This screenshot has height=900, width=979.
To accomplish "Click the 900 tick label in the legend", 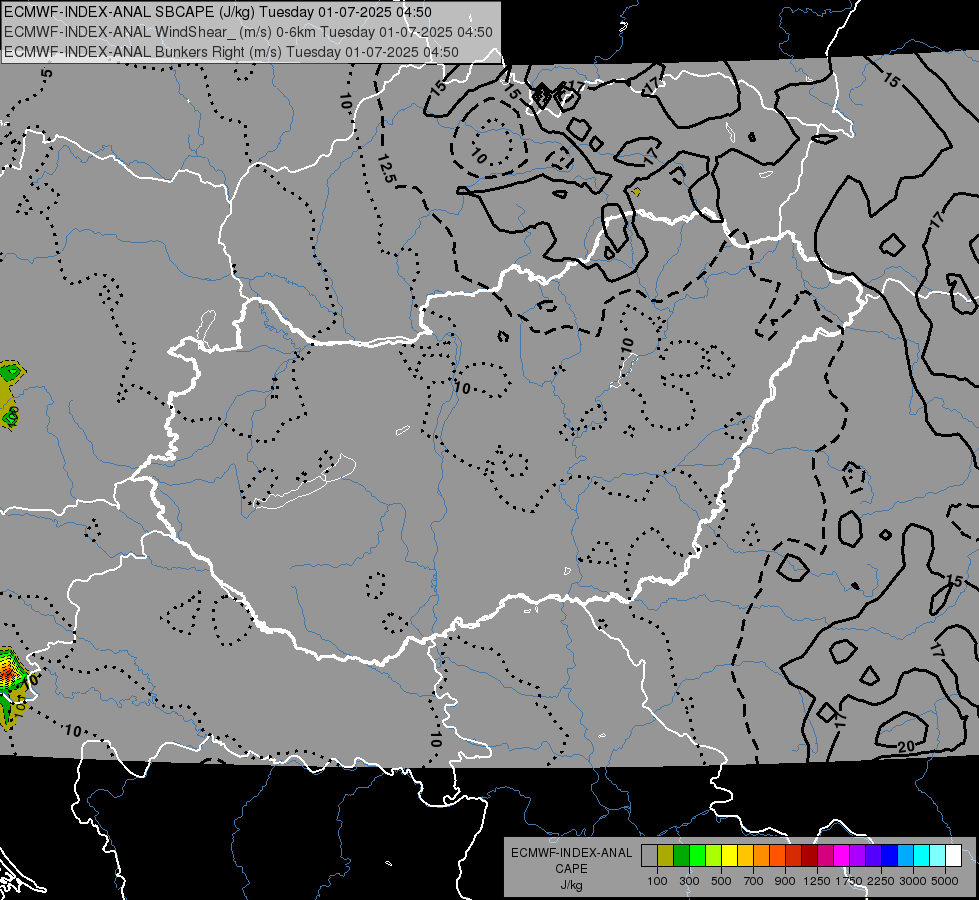I will (785, 881).
